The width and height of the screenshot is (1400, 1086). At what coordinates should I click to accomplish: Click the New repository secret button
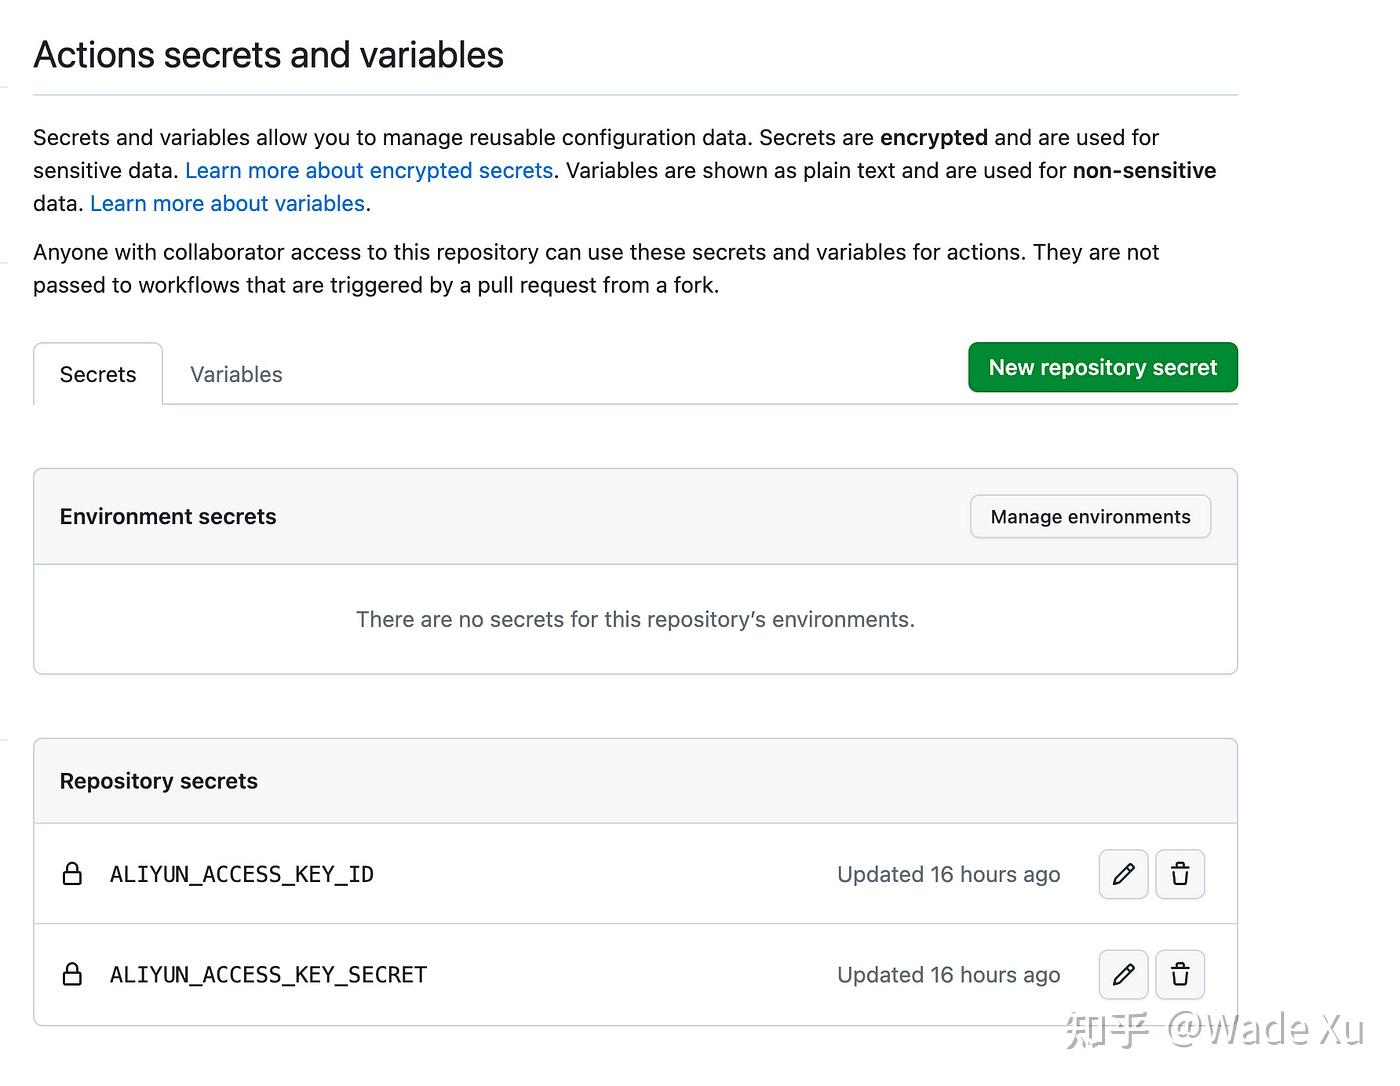(1102, 367)
